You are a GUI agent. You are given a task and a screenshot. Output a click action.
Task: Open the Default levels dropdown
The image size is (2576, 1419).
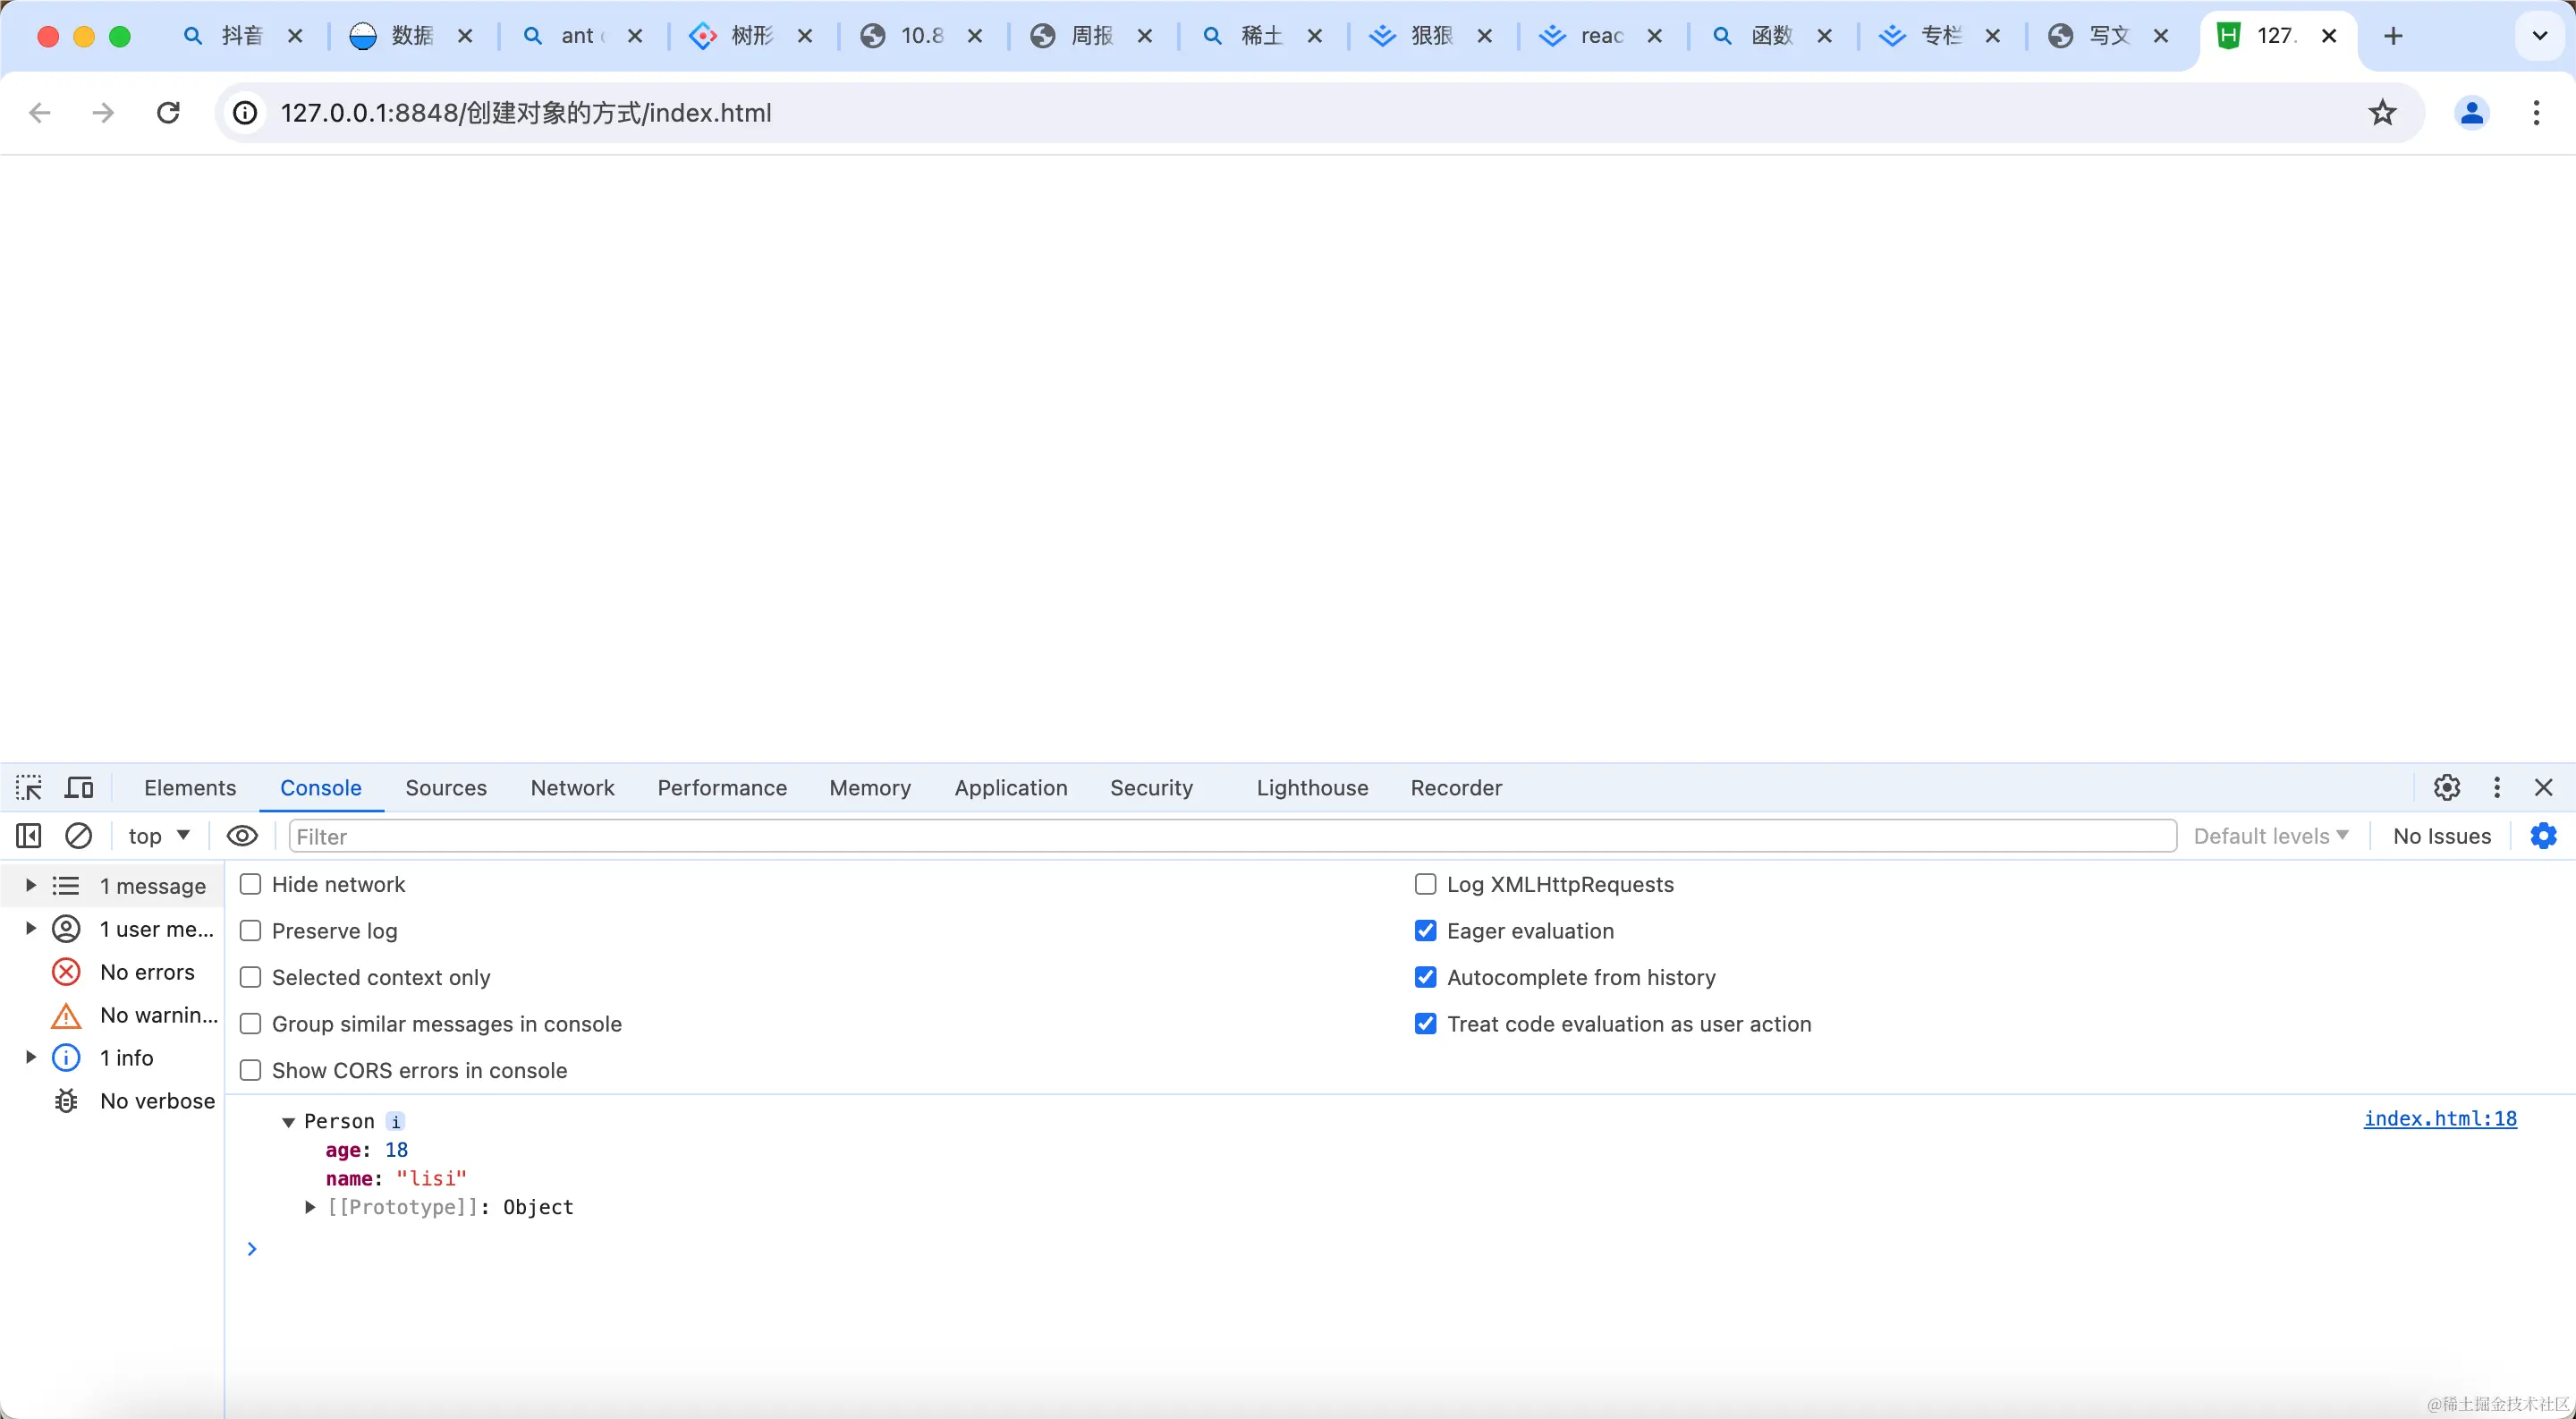coord(2270,836)
